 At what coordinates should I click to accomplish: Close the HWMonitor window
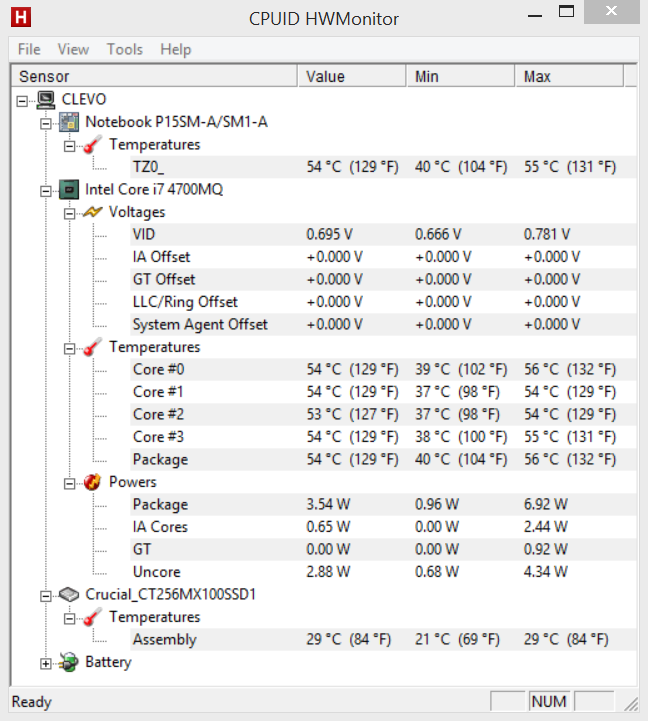pos(611,11)
